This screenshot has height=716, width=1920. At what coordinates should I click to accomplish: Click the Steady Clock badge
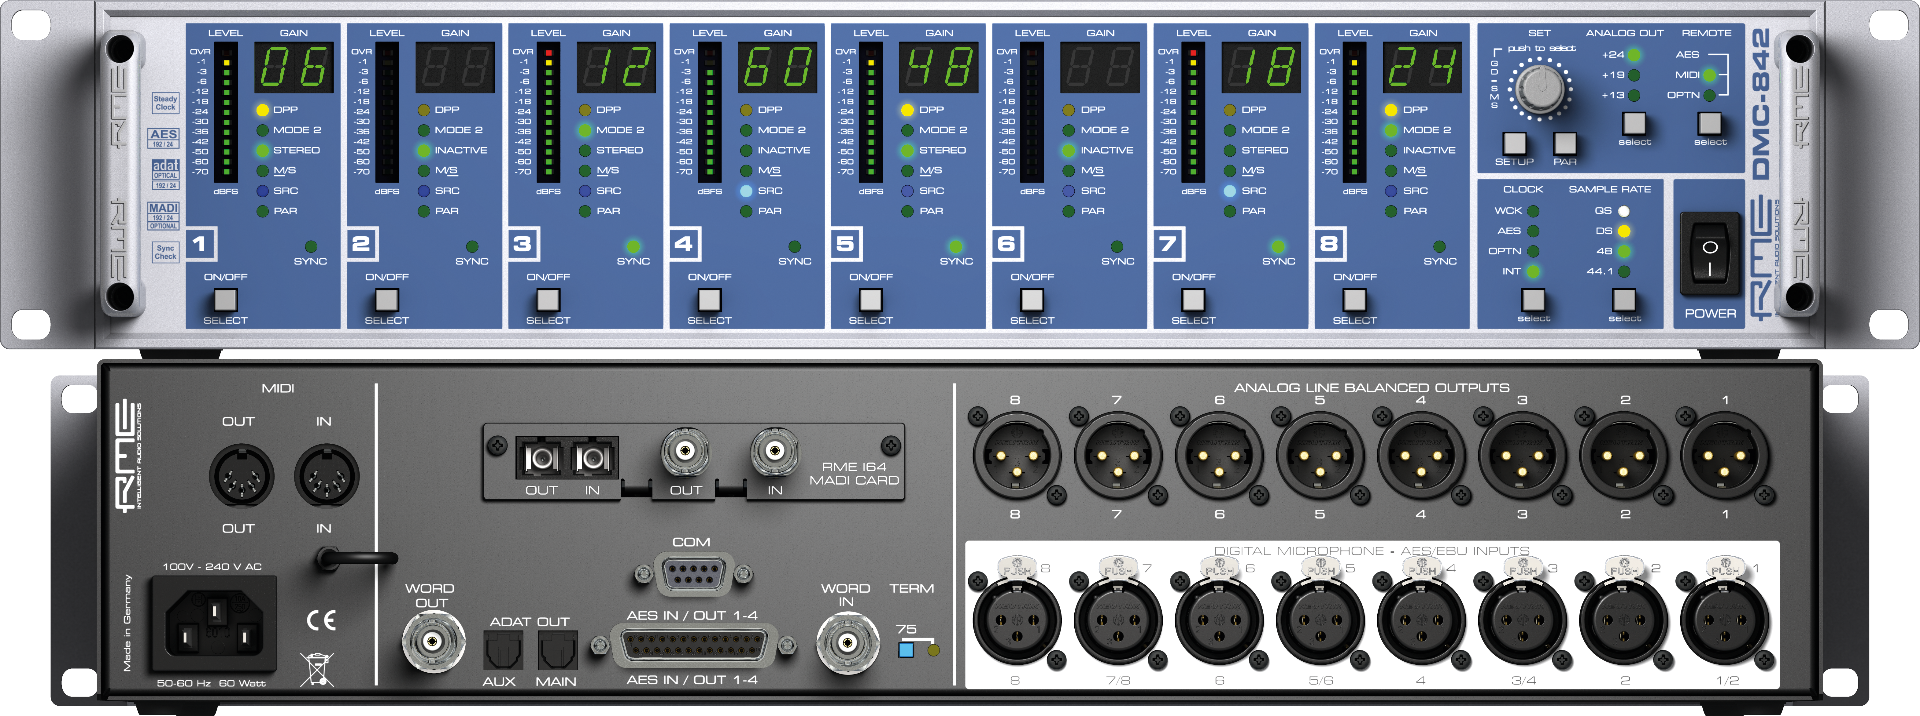click(x=165, y=103)
